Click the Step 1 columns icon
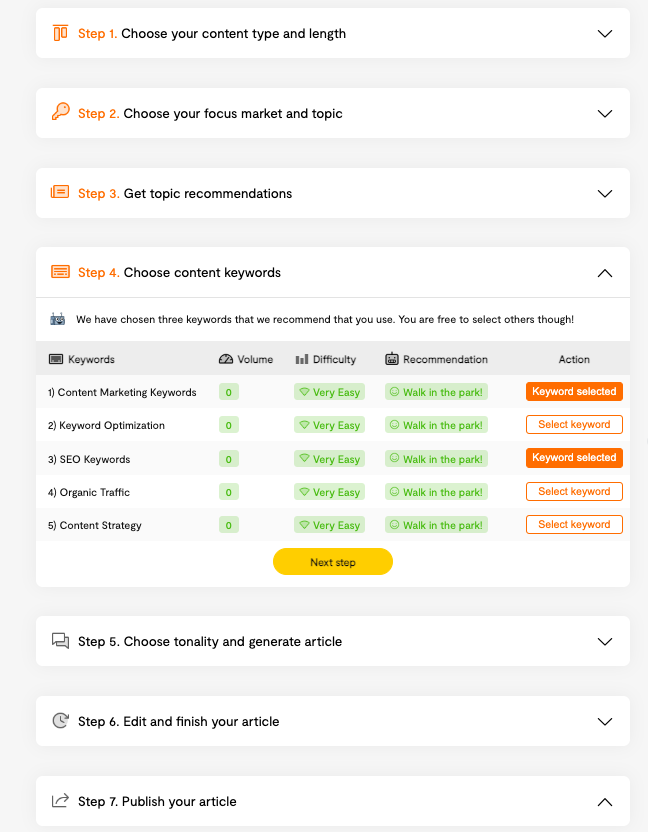Image resolution: width=648 pixels, height=832 pixels. 61,33
